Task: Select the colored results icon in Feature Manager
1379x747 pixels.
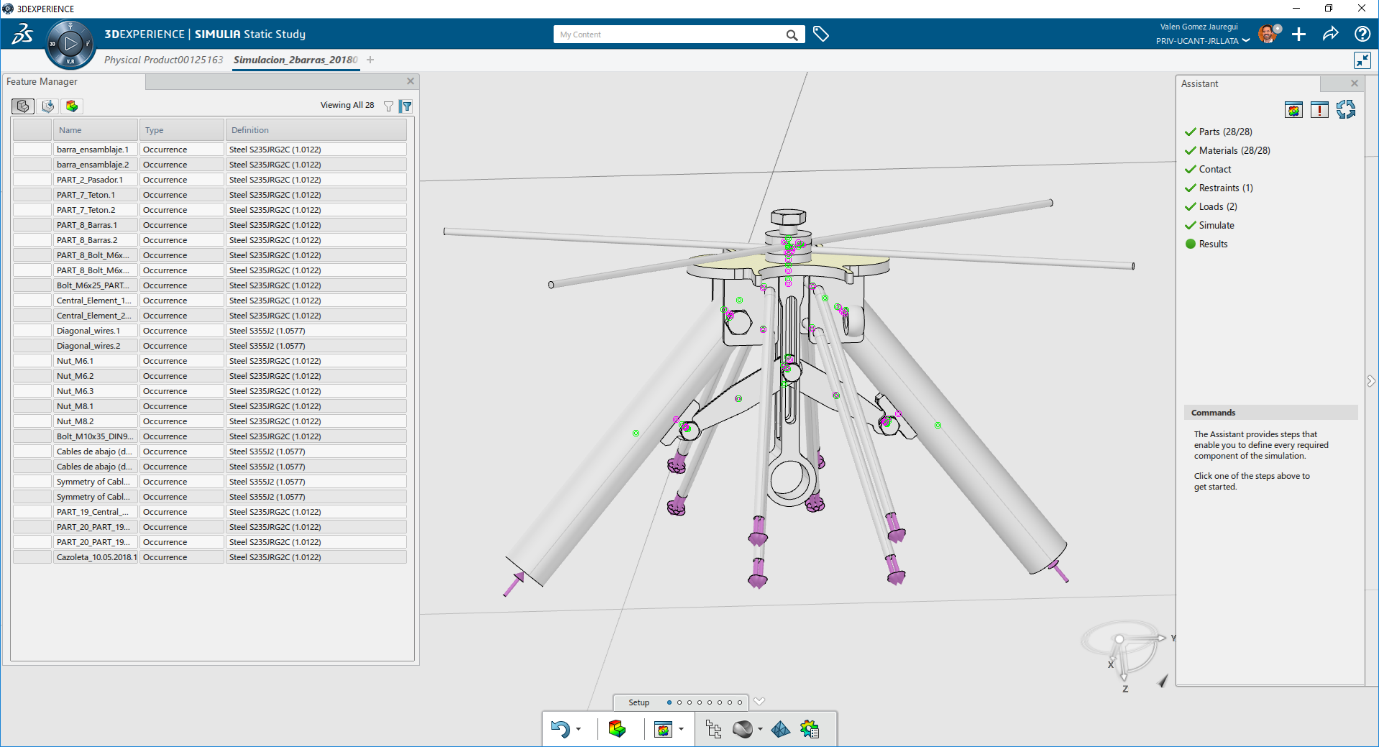Action: coord(72,105)
